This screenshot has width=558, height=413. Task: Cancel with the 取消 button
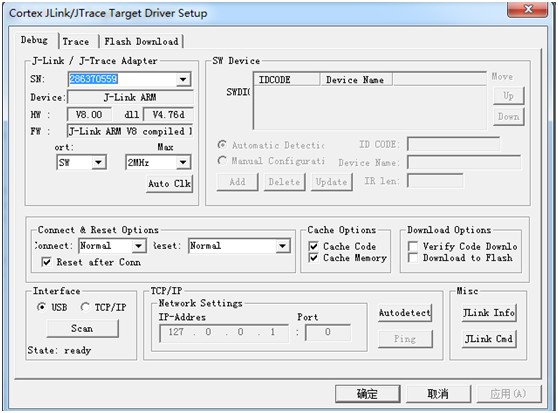click(x=438, y=394)
